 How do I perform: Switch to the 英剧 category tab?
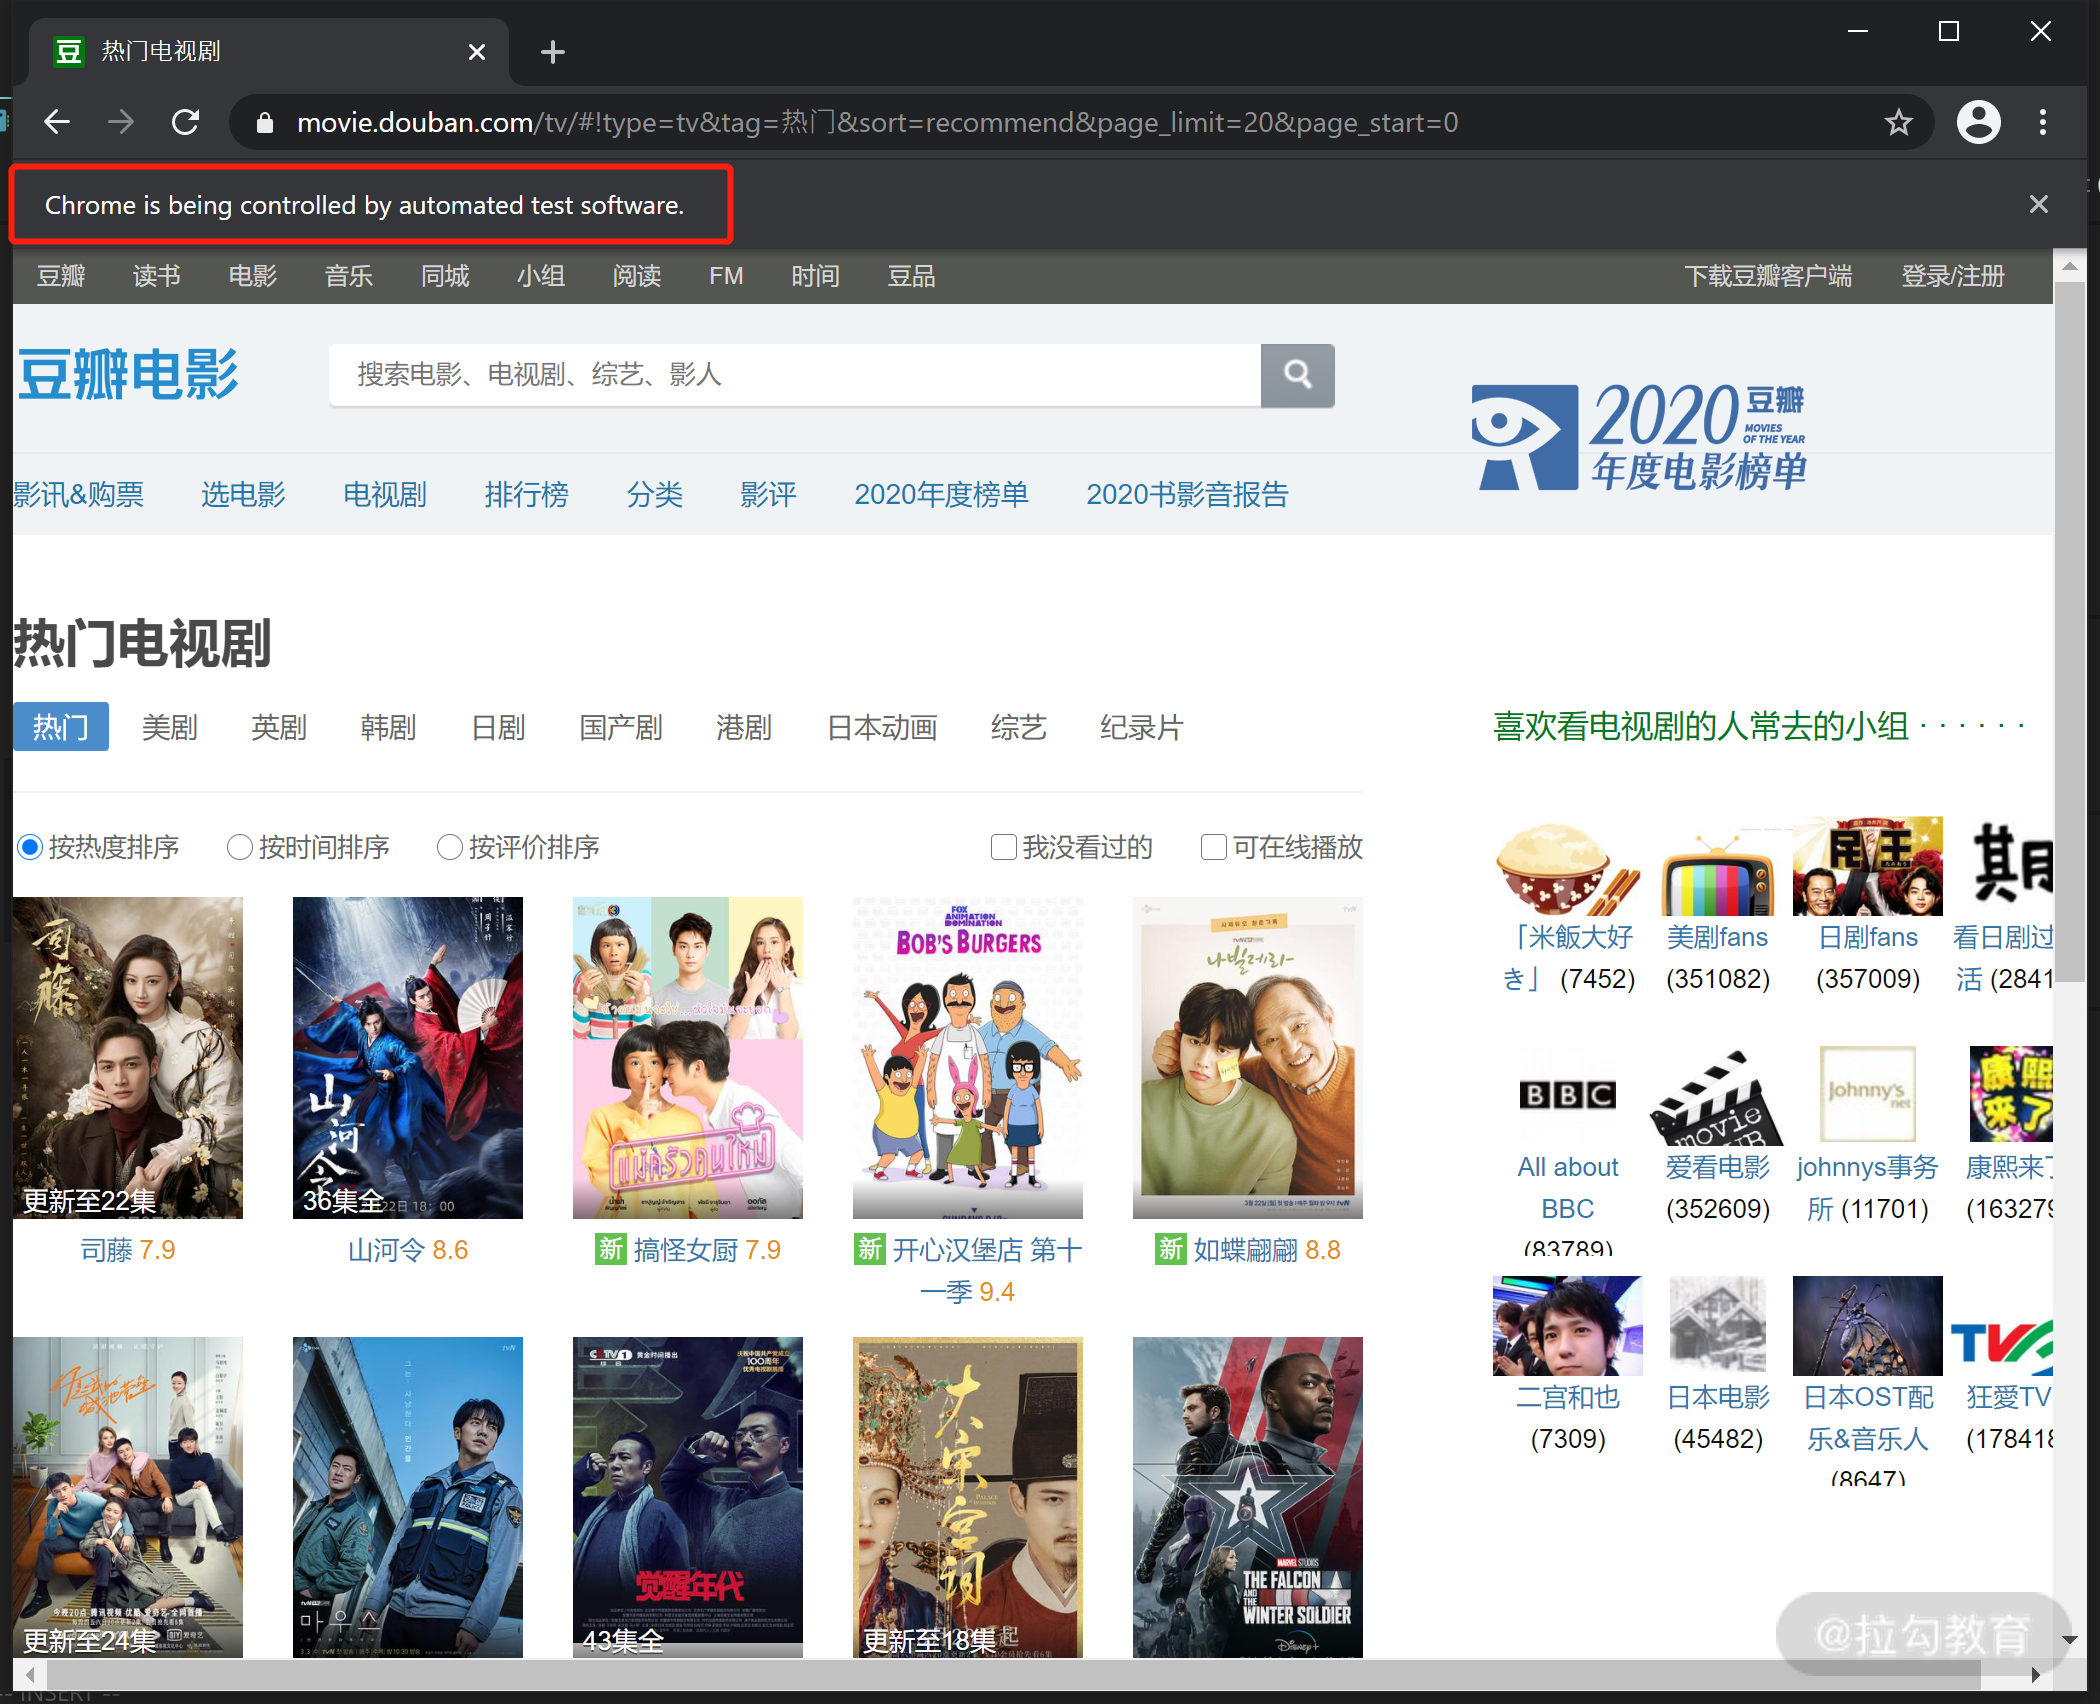point(279,727)
